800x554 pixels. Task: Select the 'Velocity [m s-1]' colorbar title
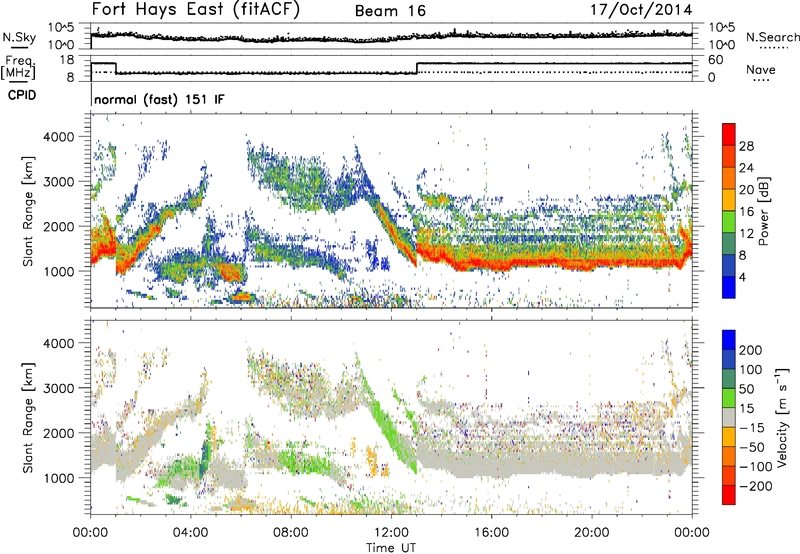click(x=782, y=418)
